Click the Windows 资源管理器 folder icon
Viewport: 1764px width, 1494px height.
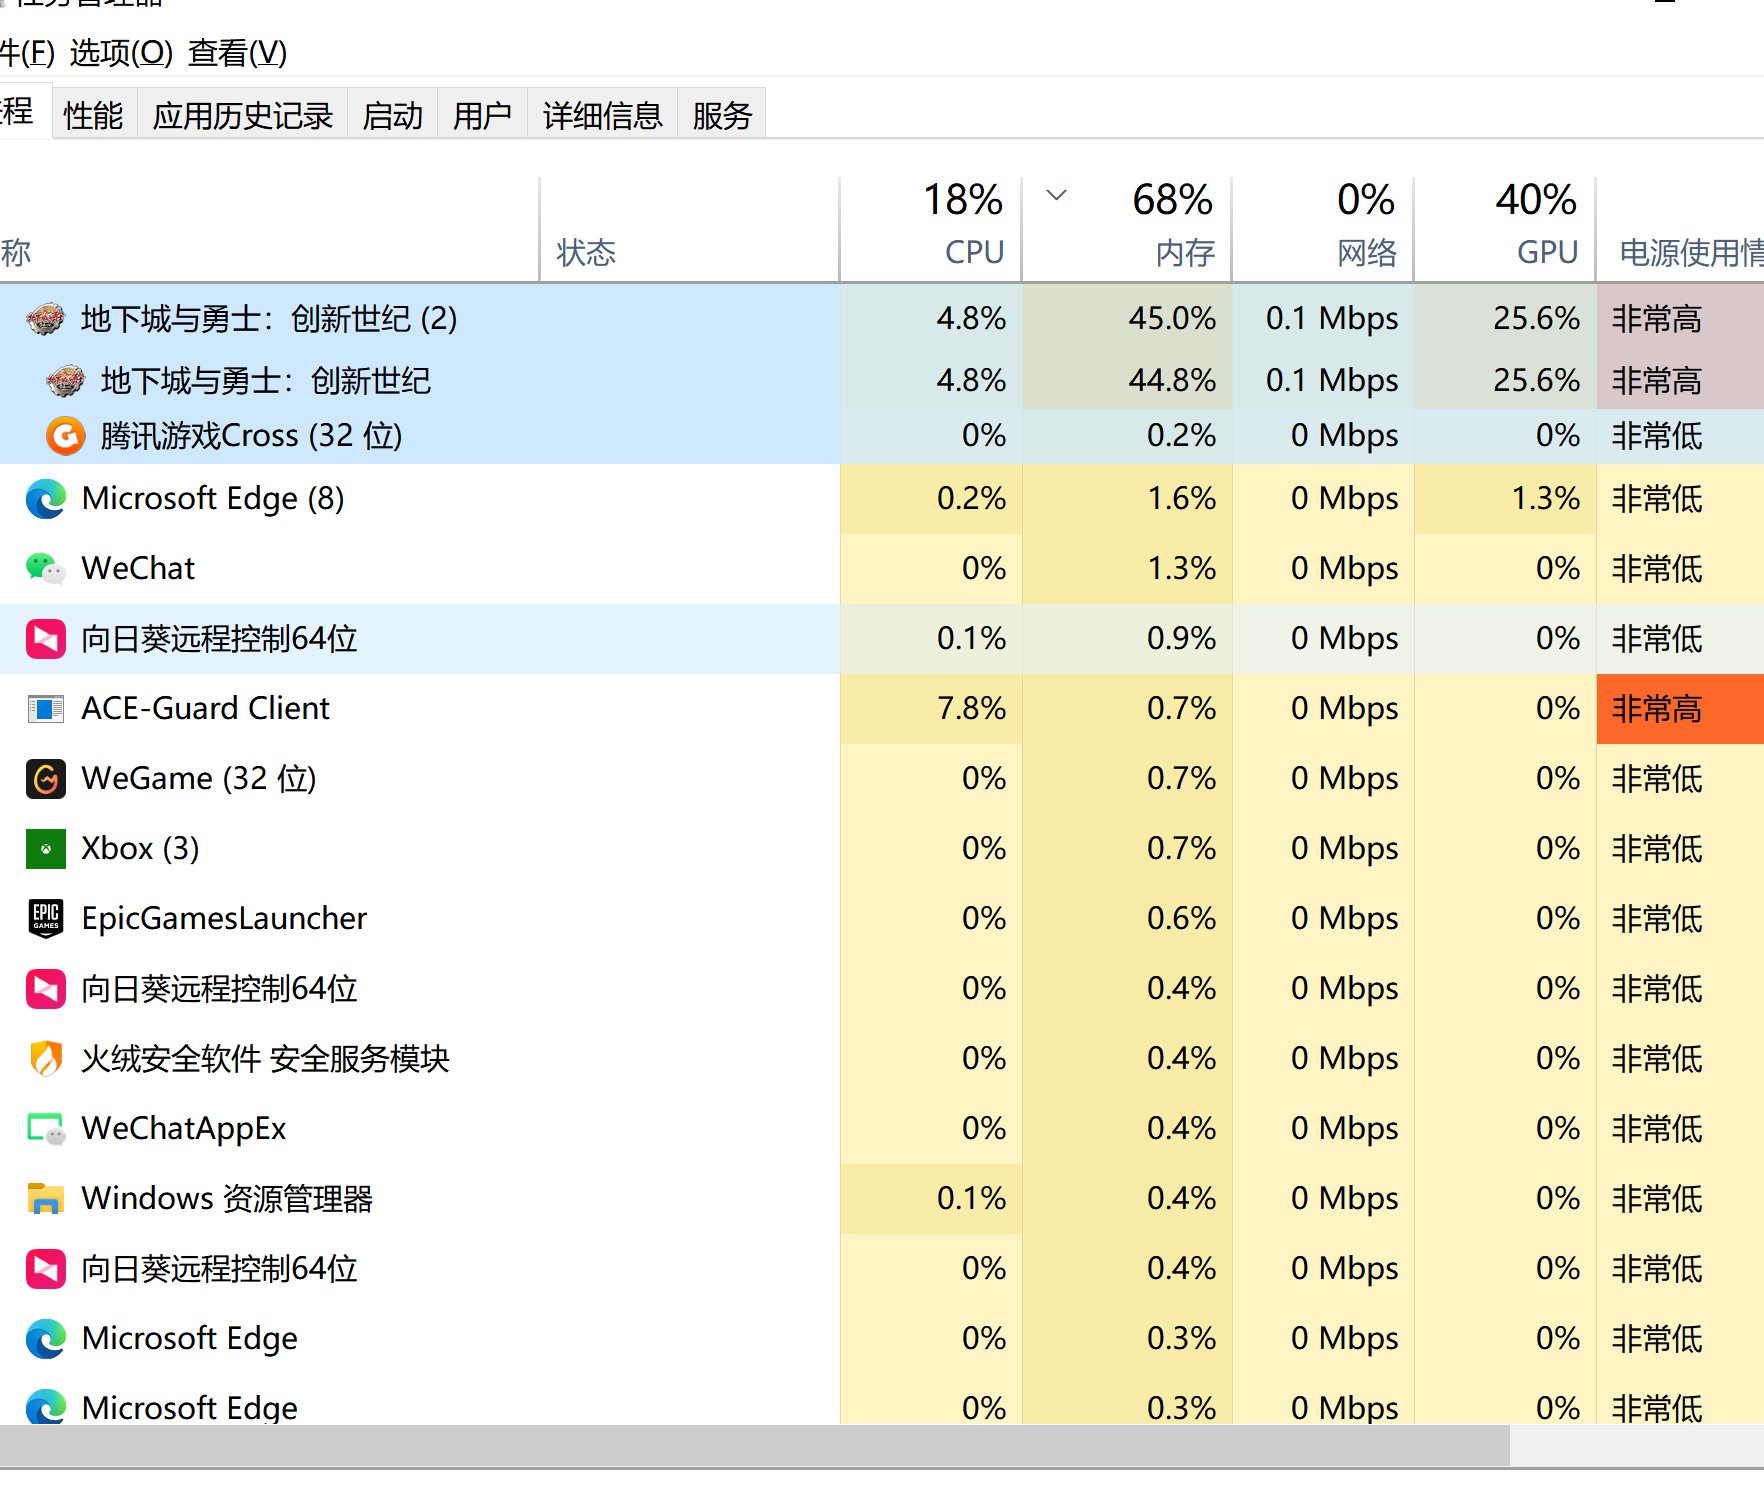(45, 1198)
